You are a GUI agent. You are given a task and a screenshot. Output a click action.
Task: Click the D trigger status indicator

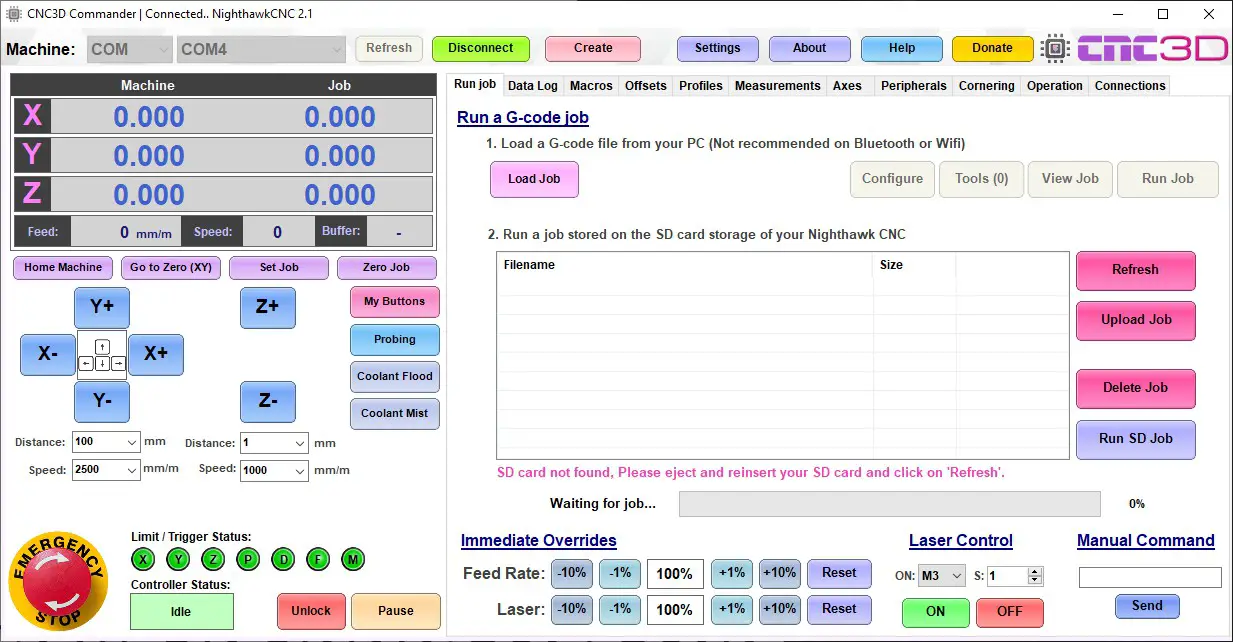[x=283, y=559]
